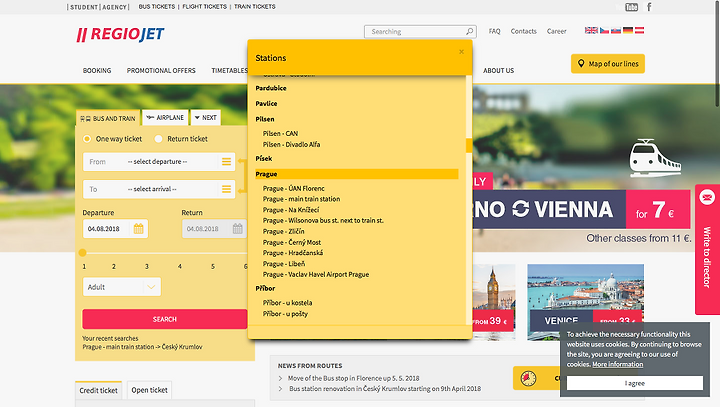Open TRAIN TICKETS top link
720x407 pixels.
pos(255,7)
